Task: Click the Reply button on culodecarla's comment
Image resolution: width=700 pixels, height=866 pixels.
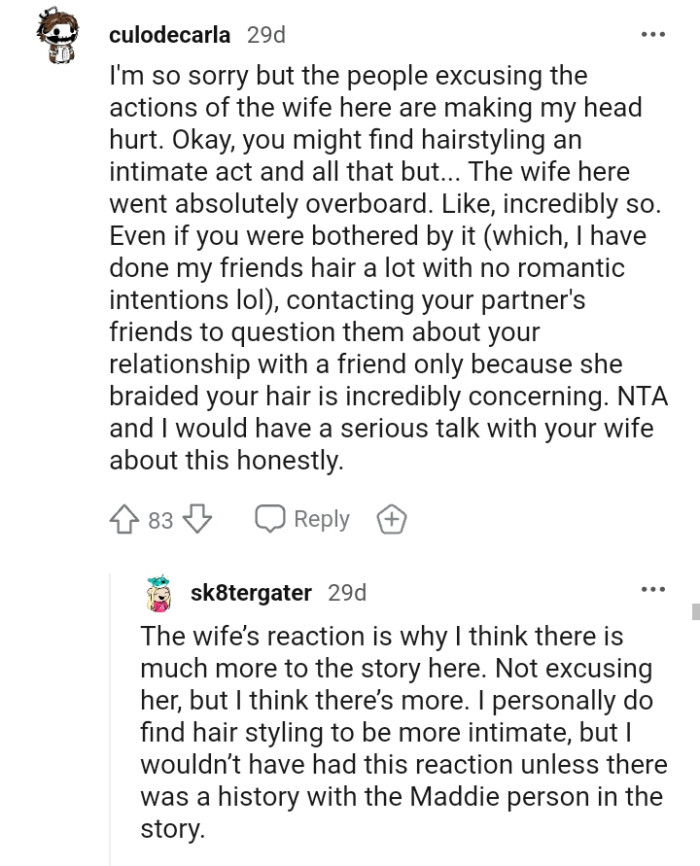Action: point(322,519)
